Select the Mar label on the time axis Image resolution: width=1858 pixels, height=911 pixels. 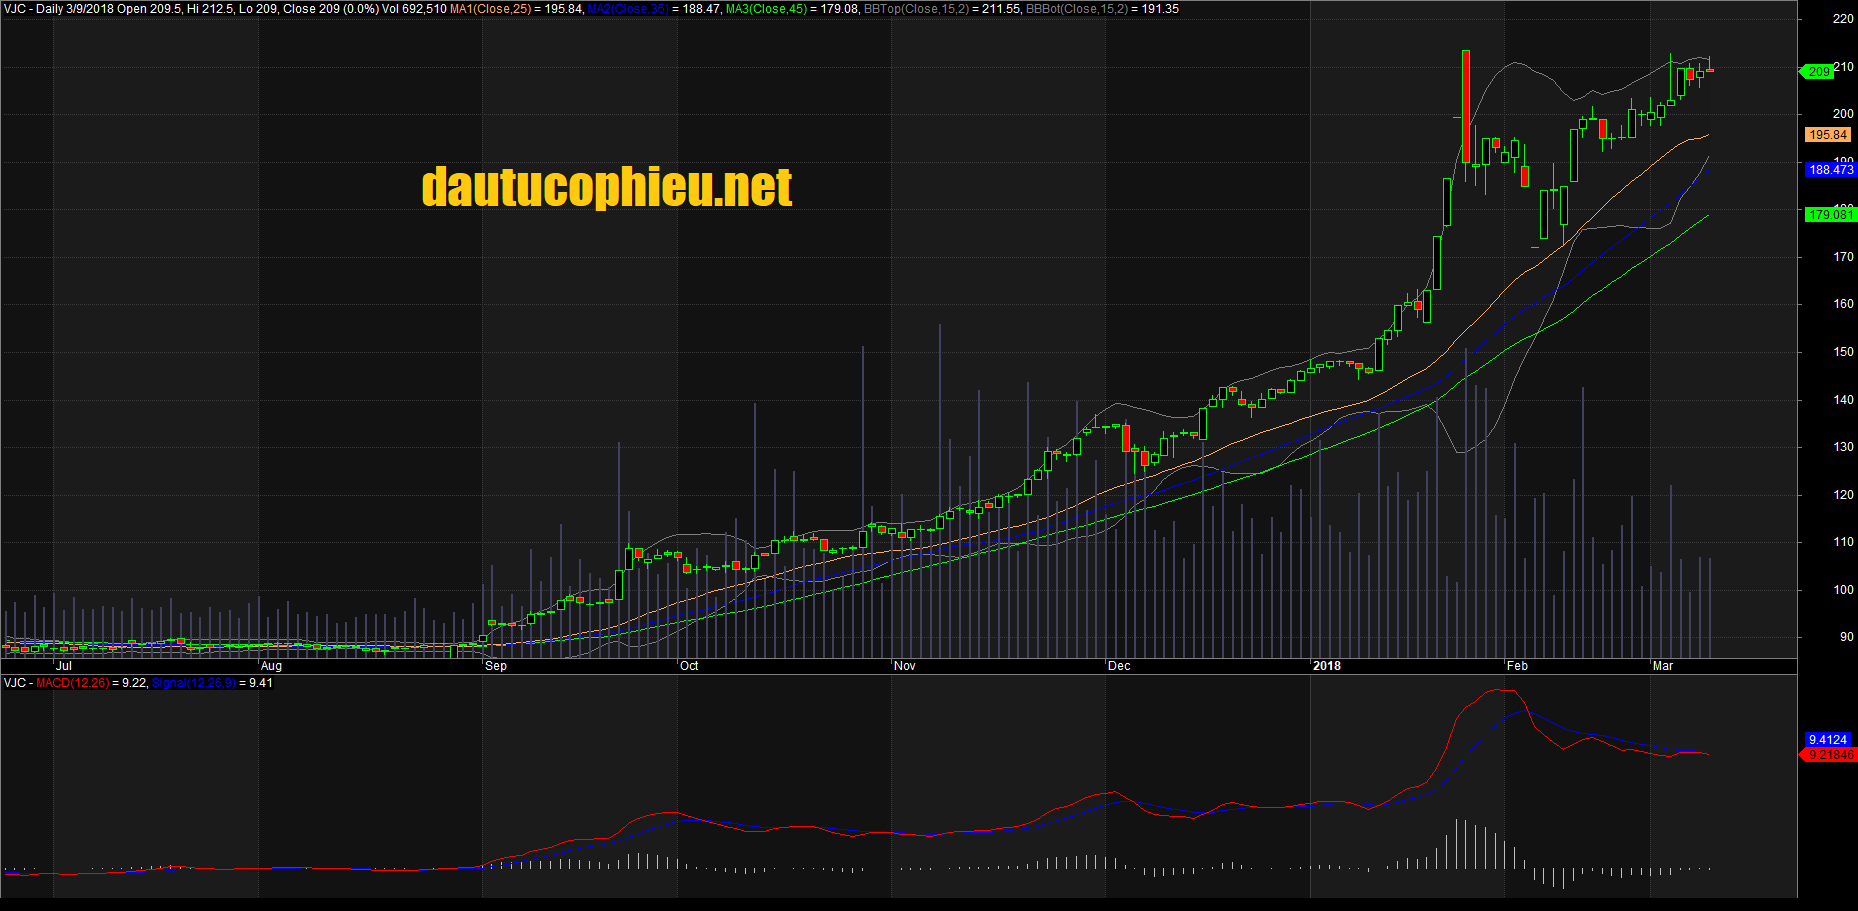1662,665
